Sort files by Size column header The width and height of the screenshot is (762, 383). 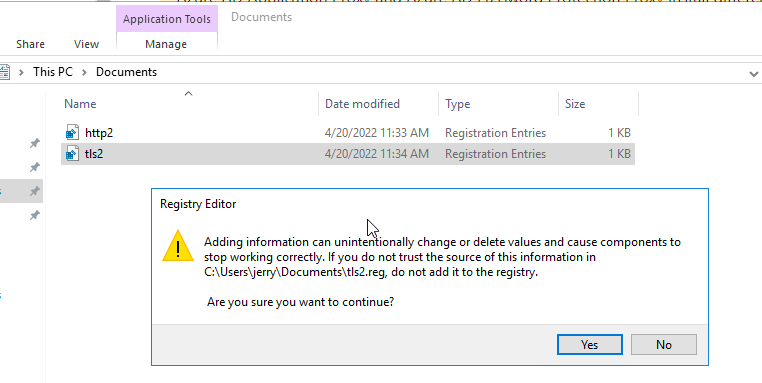point(575,104)
